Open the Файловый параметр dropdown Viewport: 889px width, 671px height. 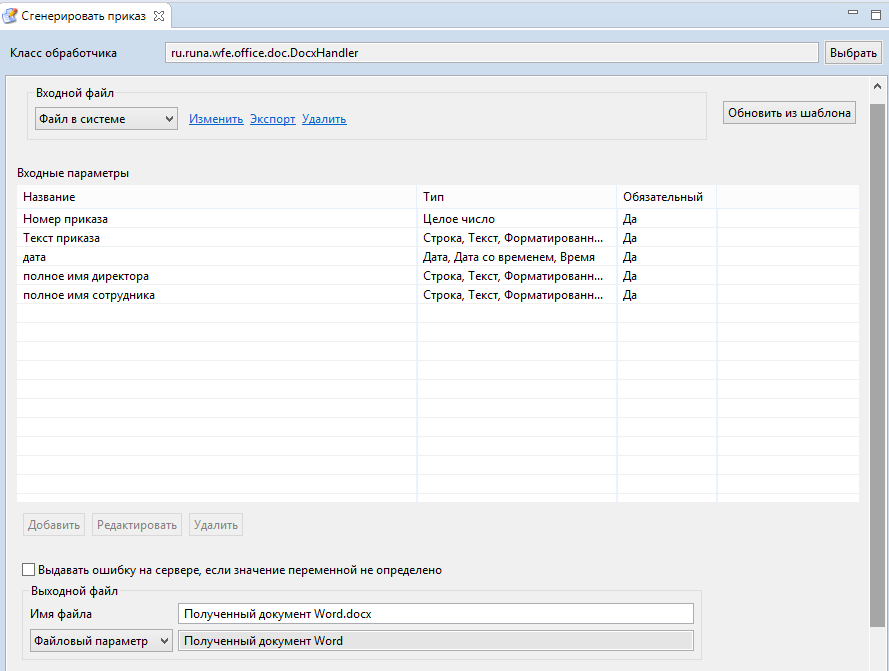click(101, 641)
